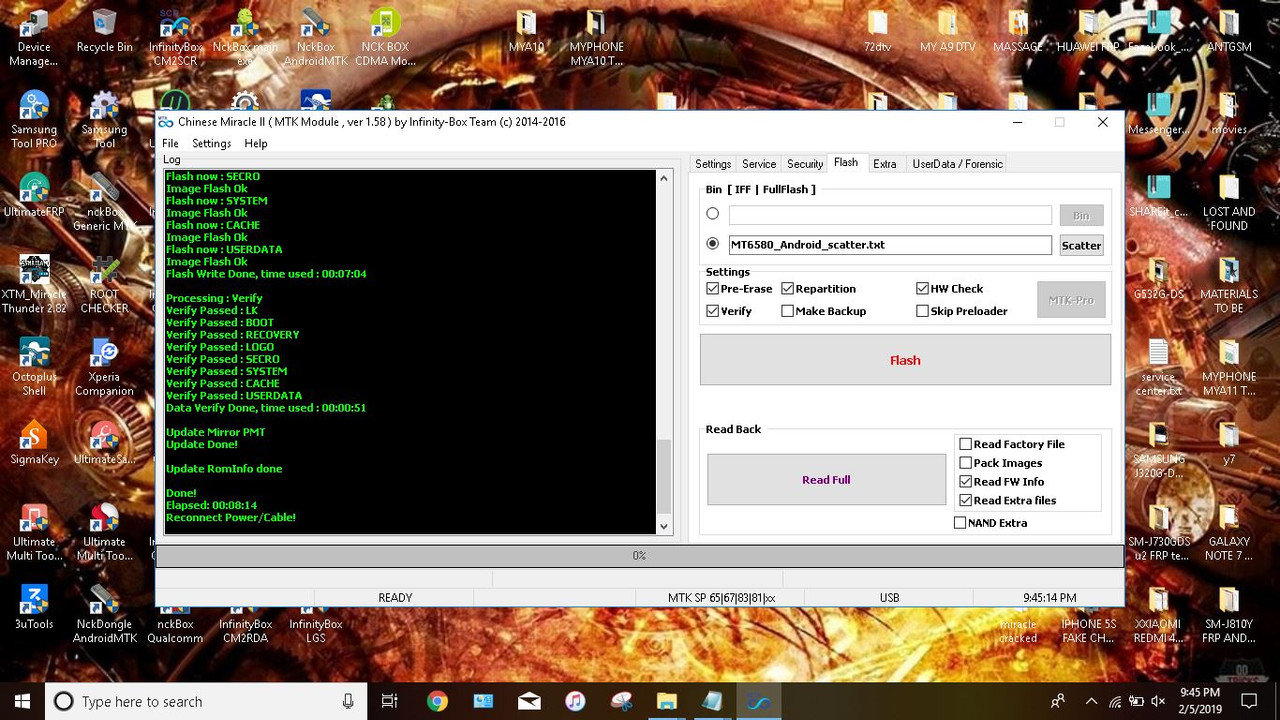The width and height of the screenshot is (1280, 720).
Task: Switch to the Security tab
Action: click(x=805, y=164)
